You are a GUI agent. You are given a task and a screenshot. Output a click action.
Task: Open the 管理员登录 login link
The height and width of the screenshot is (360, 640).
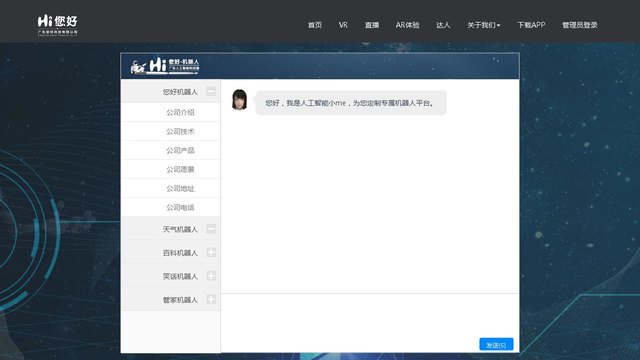[580, 25]
